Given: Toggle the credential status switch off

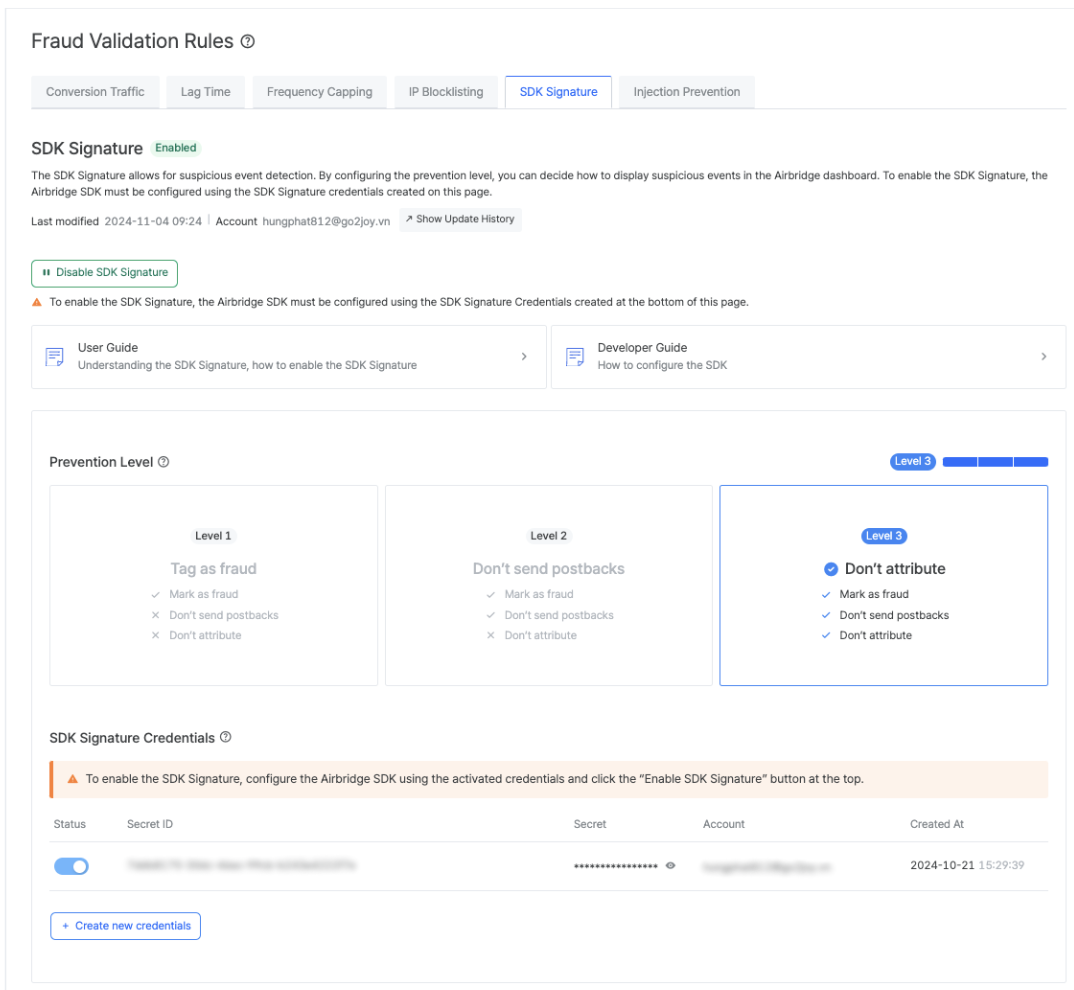Looking at the screenshot, I should point(71,866).
